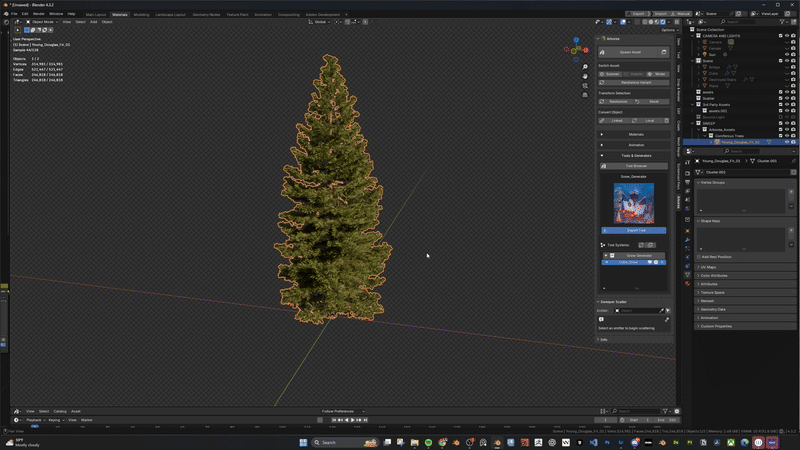The height and width of the screenshot is (450, 800).
Task: Open the Render menu
Action: [40, 13]
